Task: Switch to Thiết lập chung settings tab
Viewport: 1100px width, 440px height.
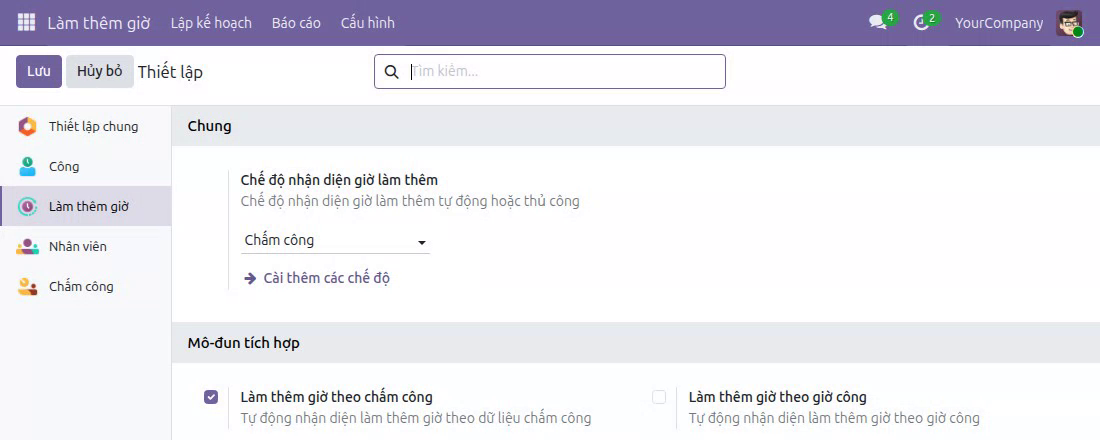Action: click(x=86, y=127)
